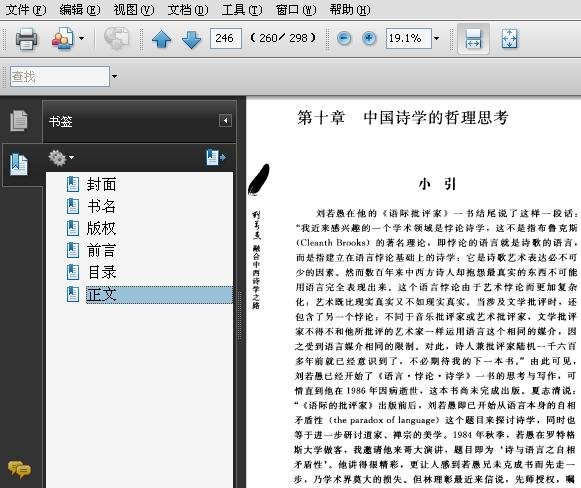Click the 查找 search field
The width and height of the screenshot is (581, 488).
(60, 76)
